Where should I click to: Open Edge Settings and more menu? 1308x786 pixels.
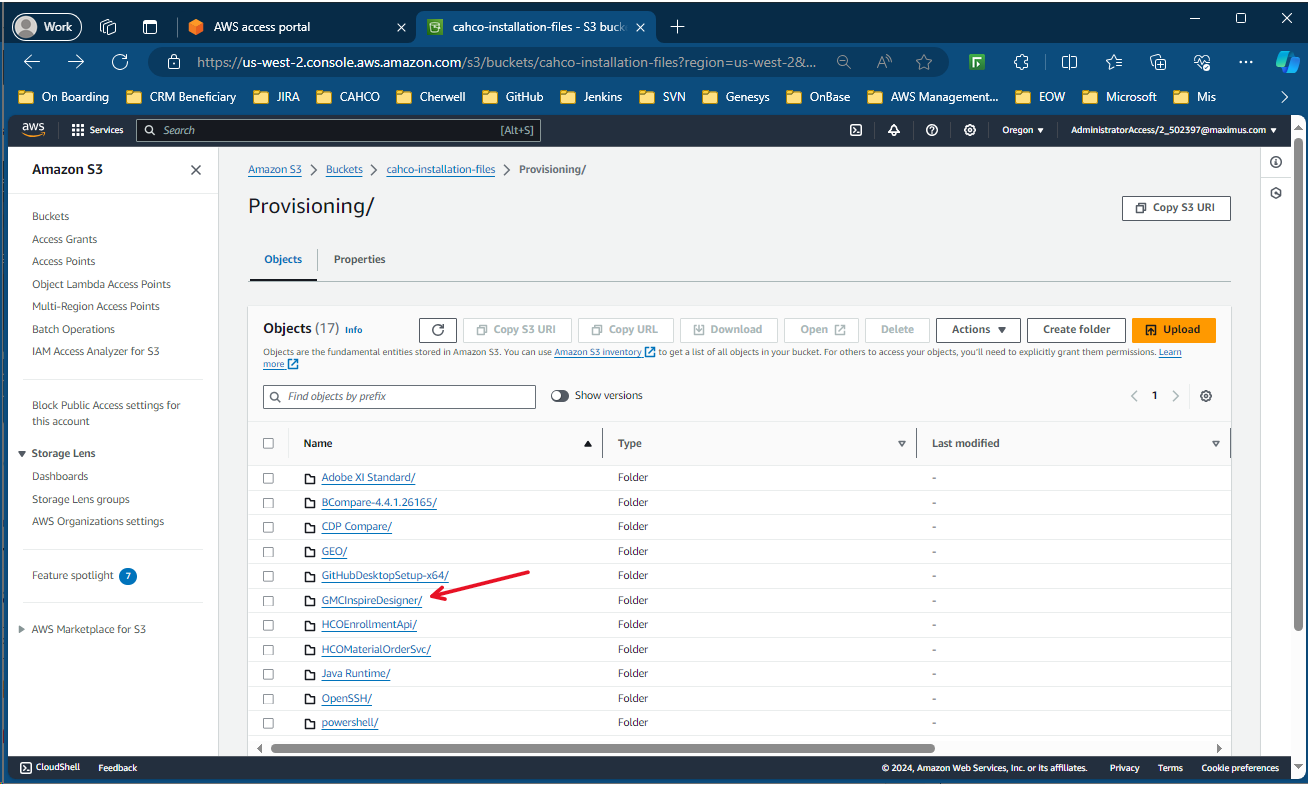[x=1246, y=62]
